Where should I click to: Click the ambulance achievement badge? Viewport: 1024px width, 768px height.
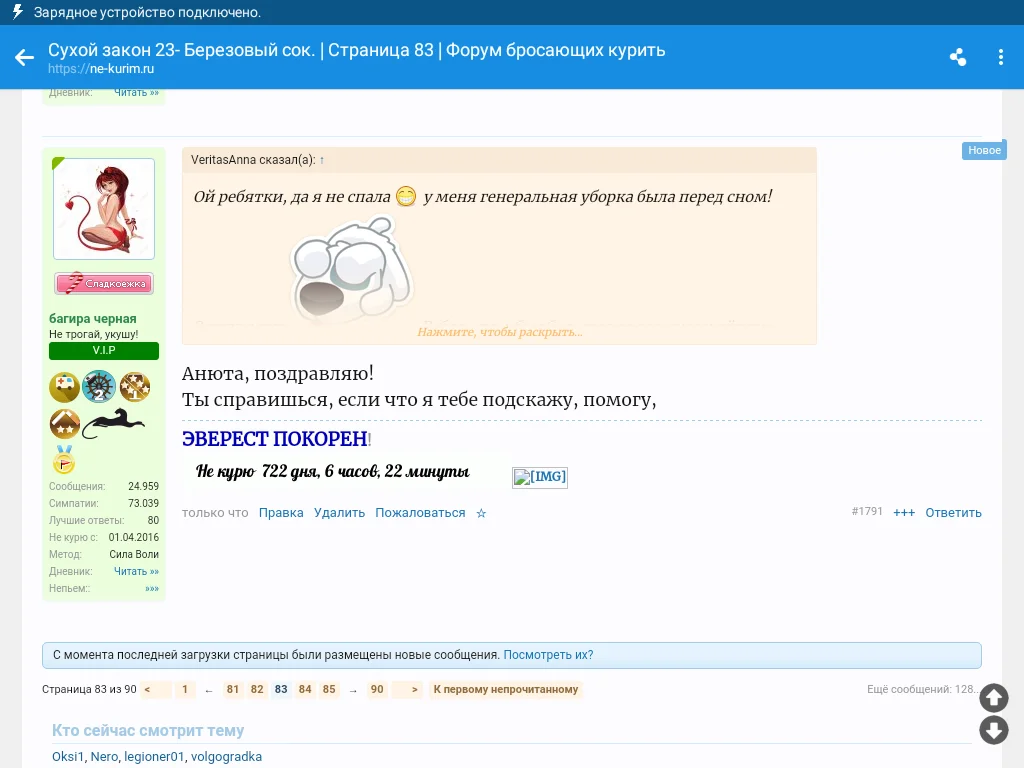64,386
